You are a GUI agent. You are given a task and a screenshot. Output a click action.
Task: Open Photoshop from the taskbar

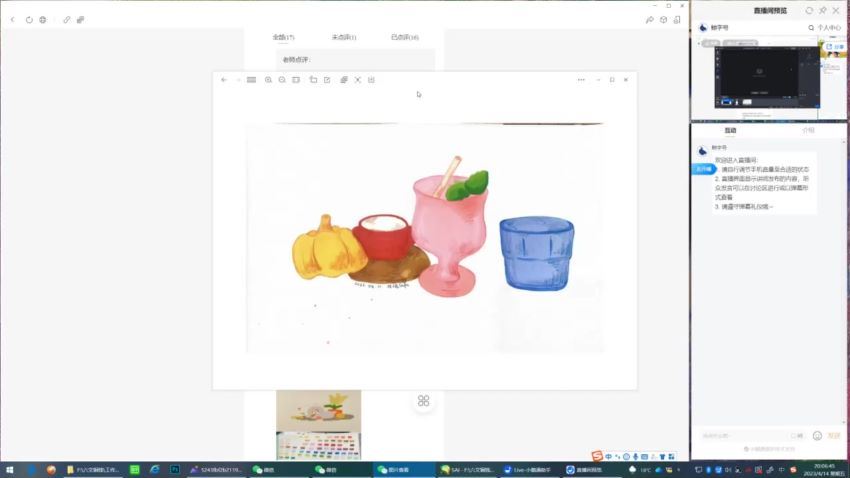(x=175, y=470)
